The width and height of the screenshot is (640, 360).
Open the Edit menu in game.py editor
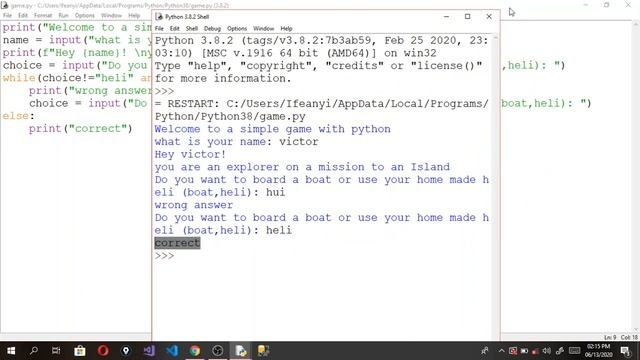tap(23, 16)
